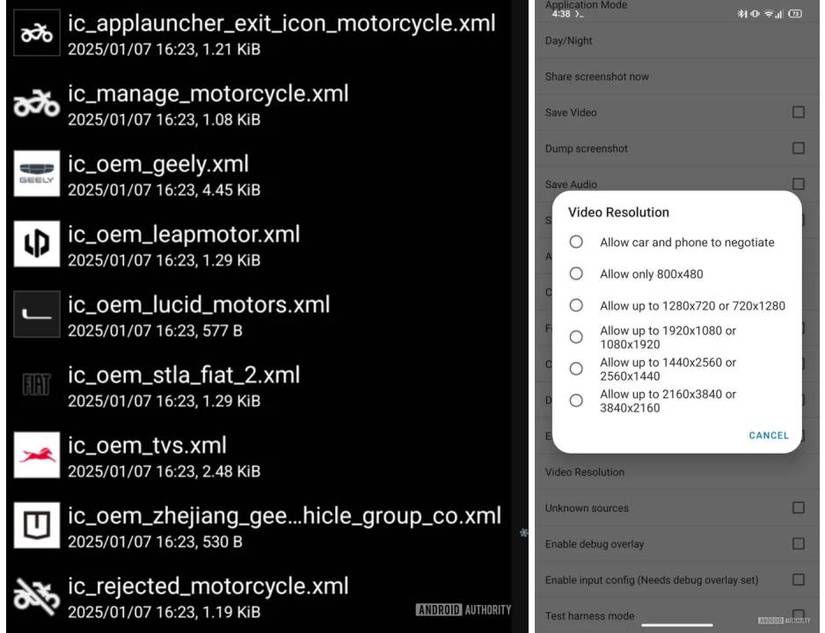Viewport: 825px width, 633px height.
Task: Tap the Video Resolution dialog title
Action: pos(619,213)
